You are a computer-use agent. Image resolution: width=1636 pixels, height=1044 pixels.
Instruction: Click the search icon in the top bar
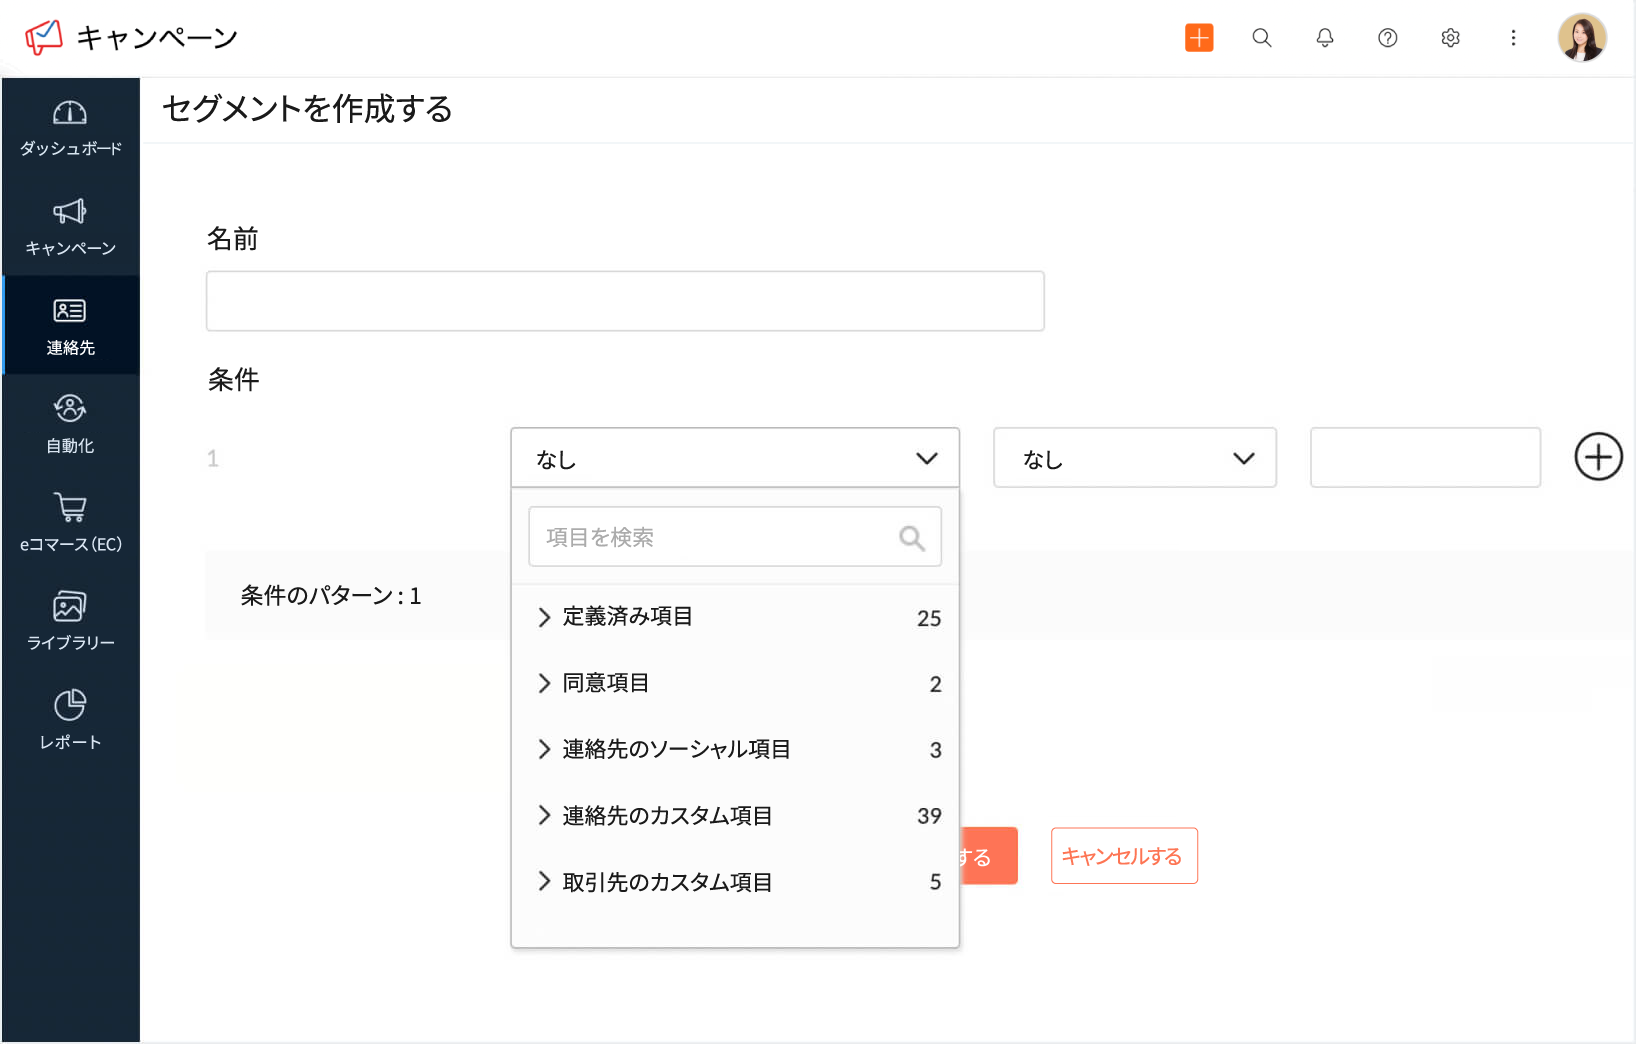(x=1261, y=37)
